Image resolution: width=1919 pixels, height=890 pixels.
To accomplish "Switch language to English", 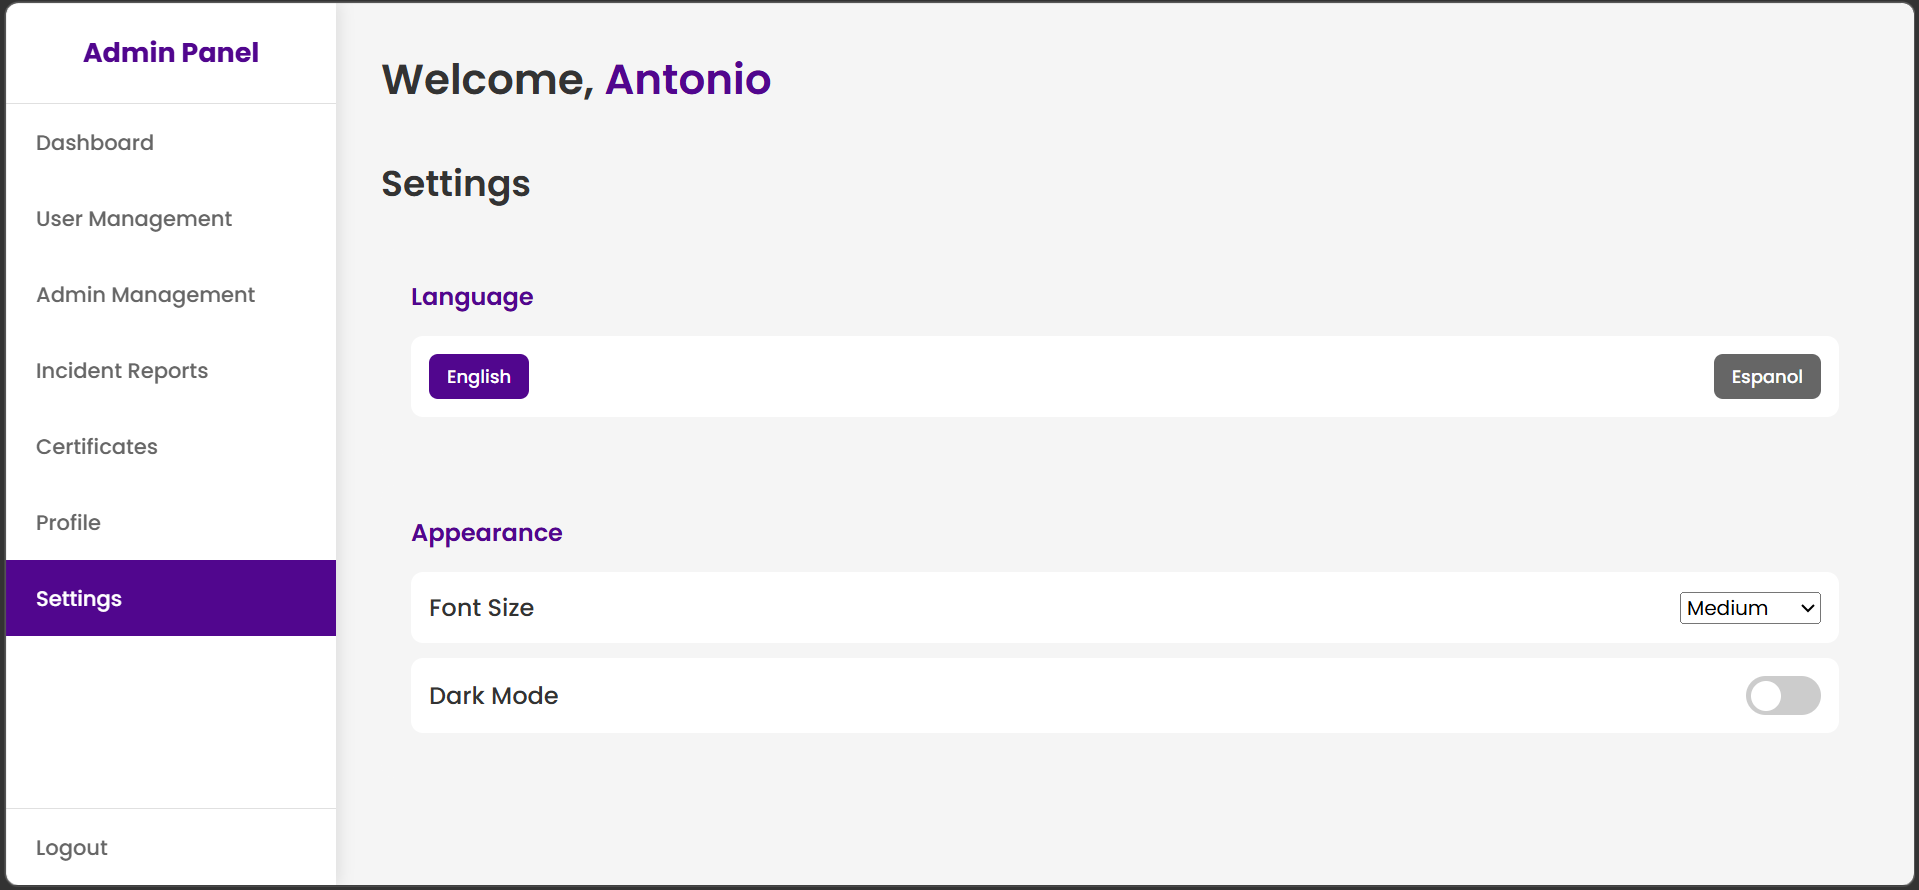I will 478,377.
